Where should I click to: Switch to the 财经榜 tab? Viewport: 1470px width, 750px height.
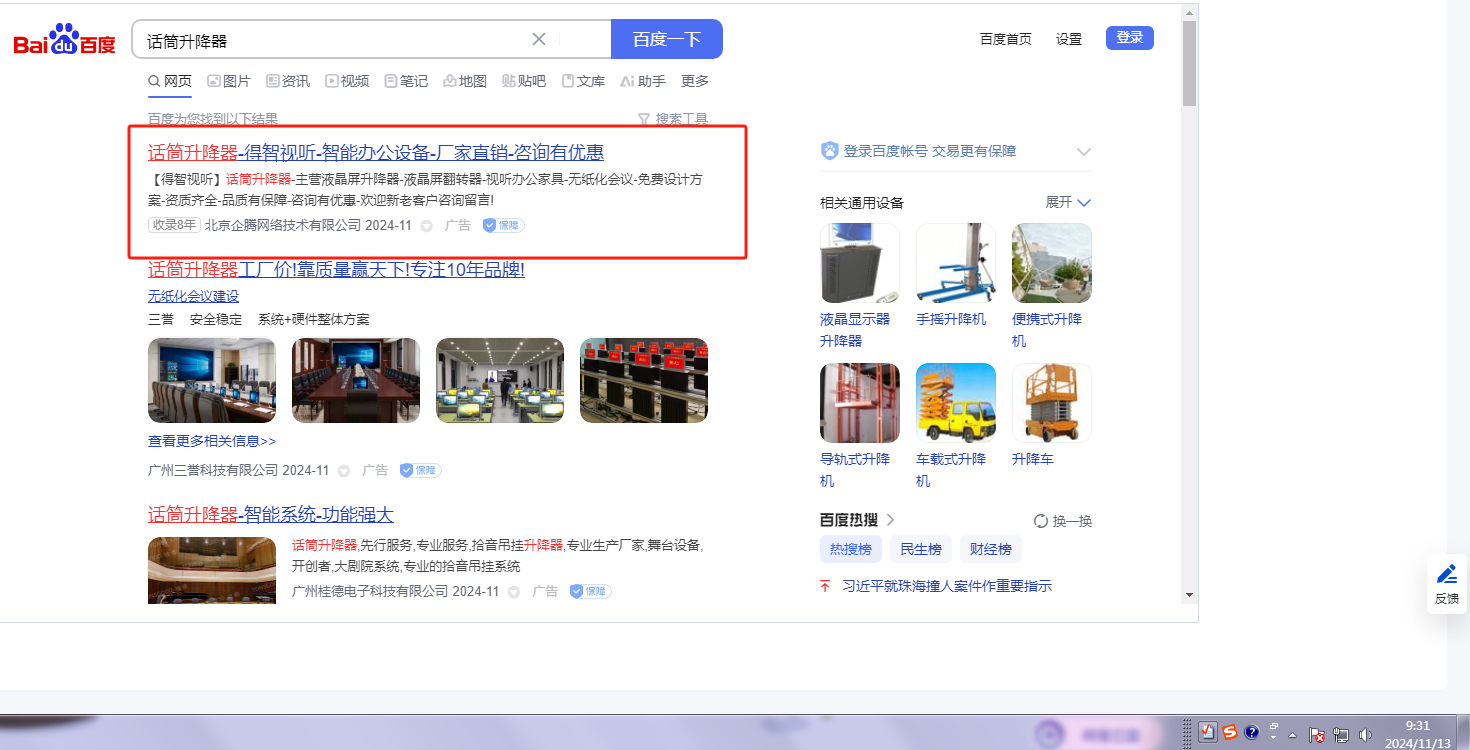(x=991, y=549)
